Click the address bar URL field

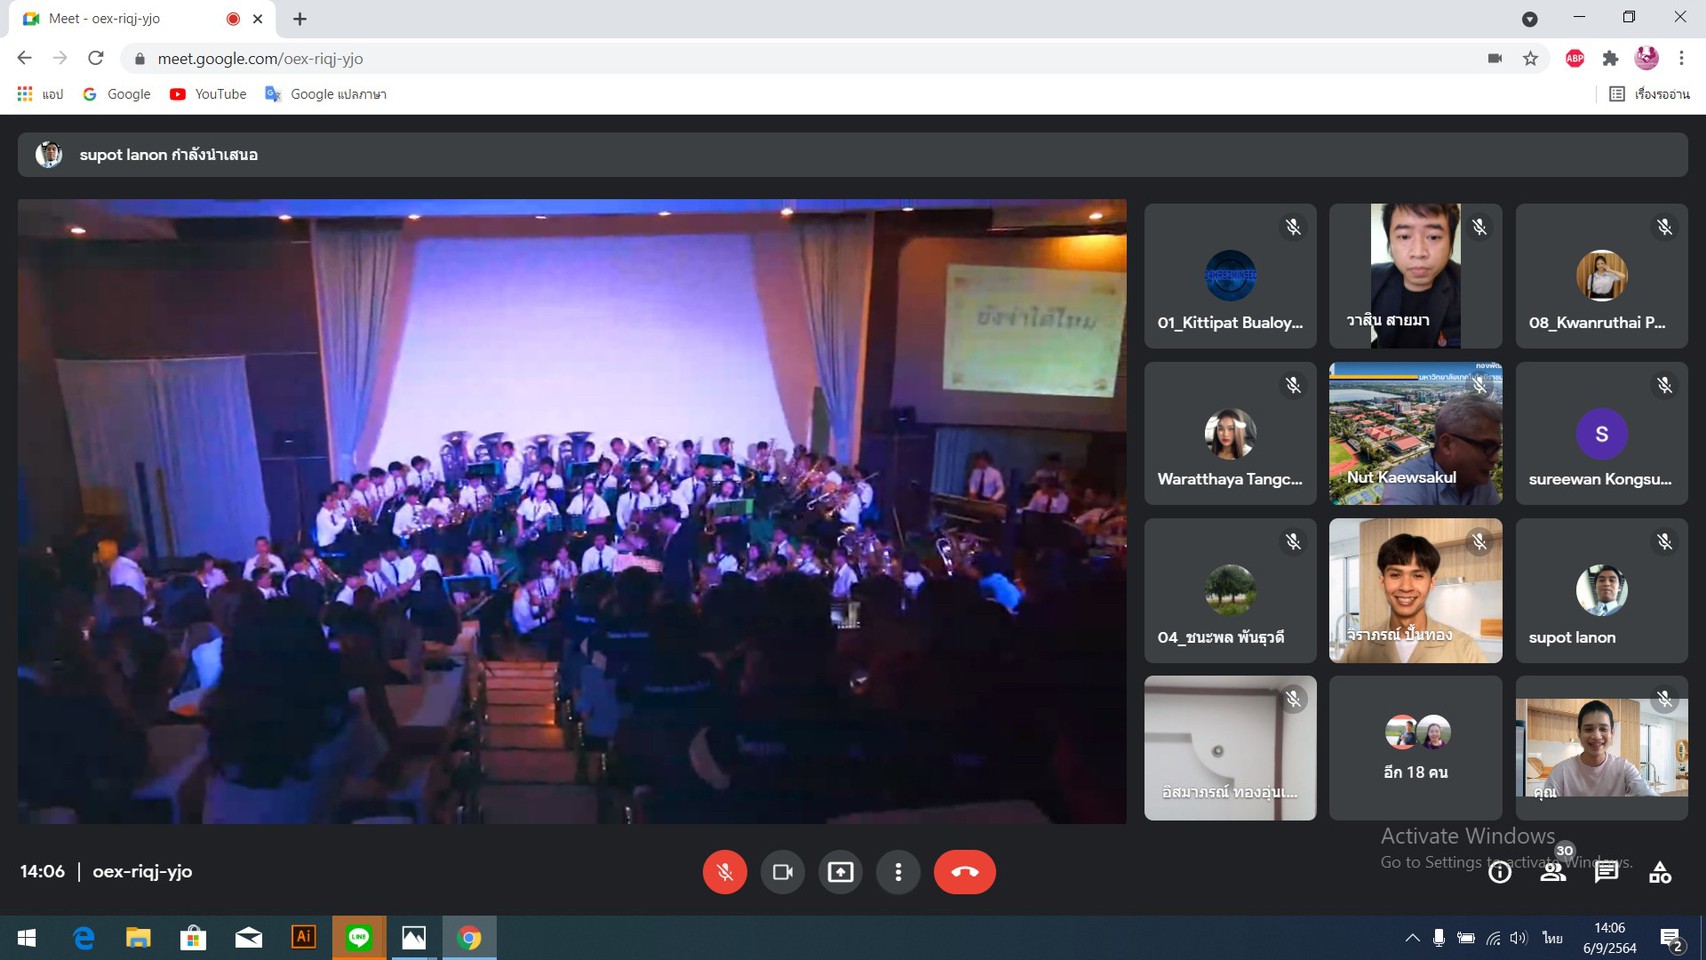700,59
